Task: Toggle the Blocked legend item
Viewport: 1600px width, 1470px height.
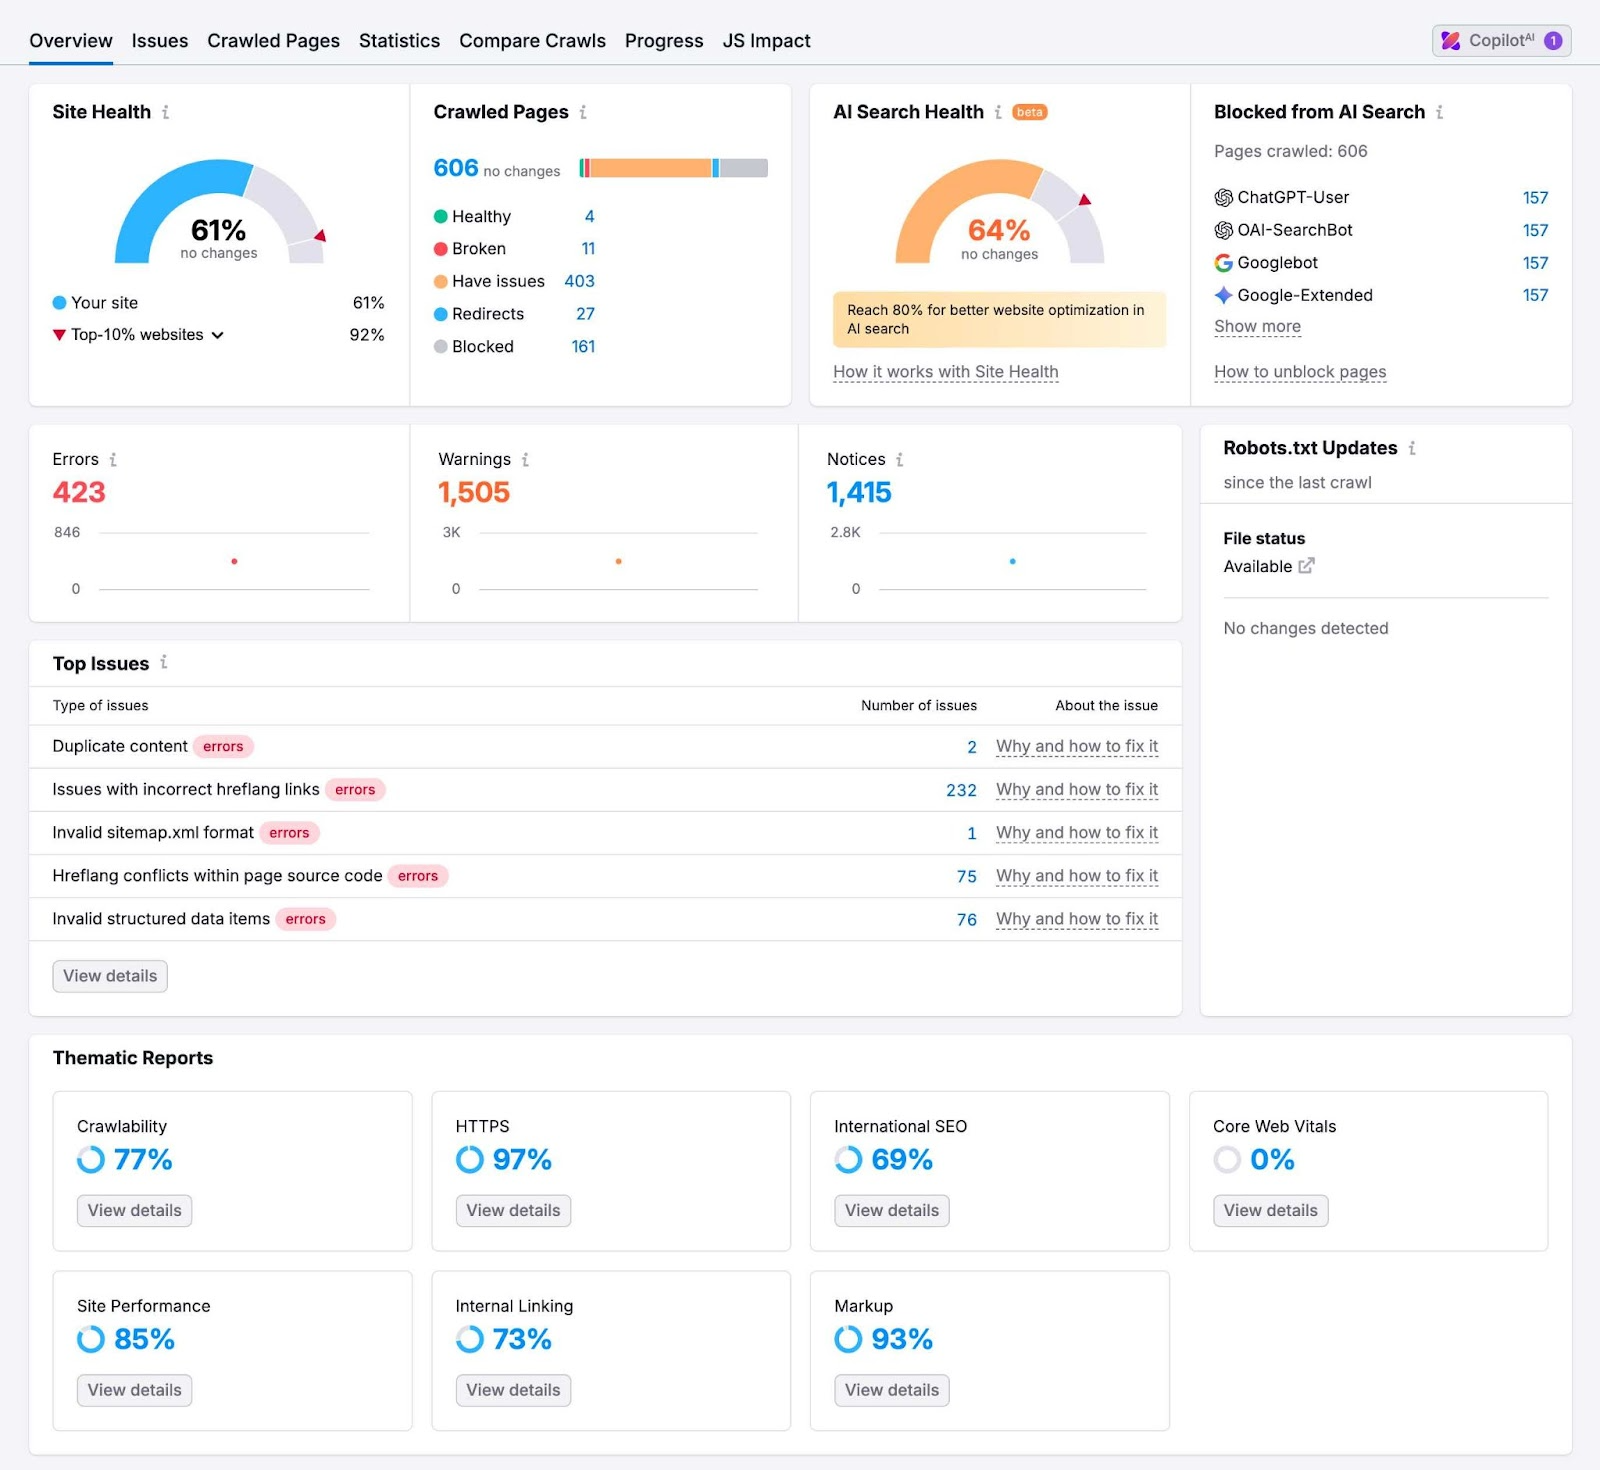Action: coord(481,346)
